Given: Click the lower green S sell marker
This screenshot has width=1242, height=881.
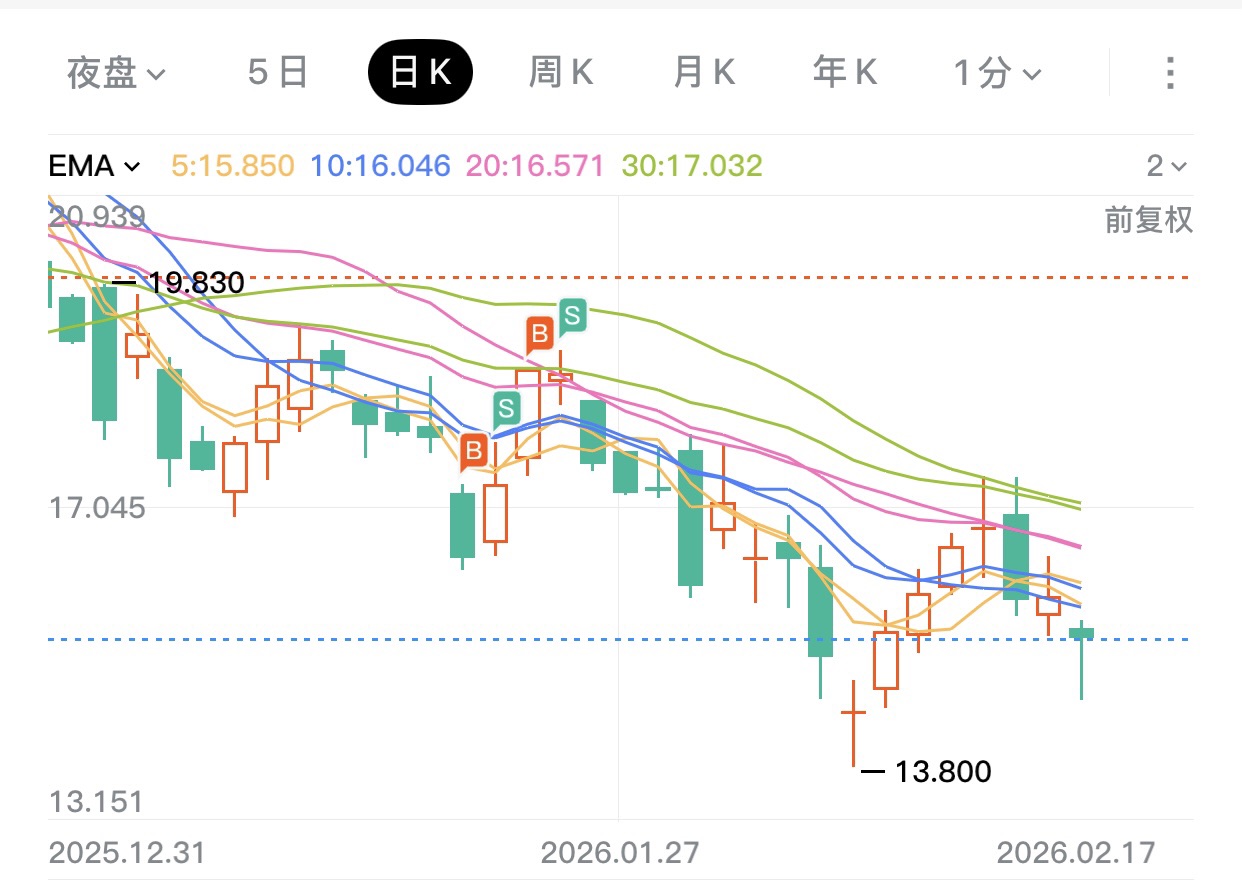Looking at the screenshot, I should tap(507, 408).
